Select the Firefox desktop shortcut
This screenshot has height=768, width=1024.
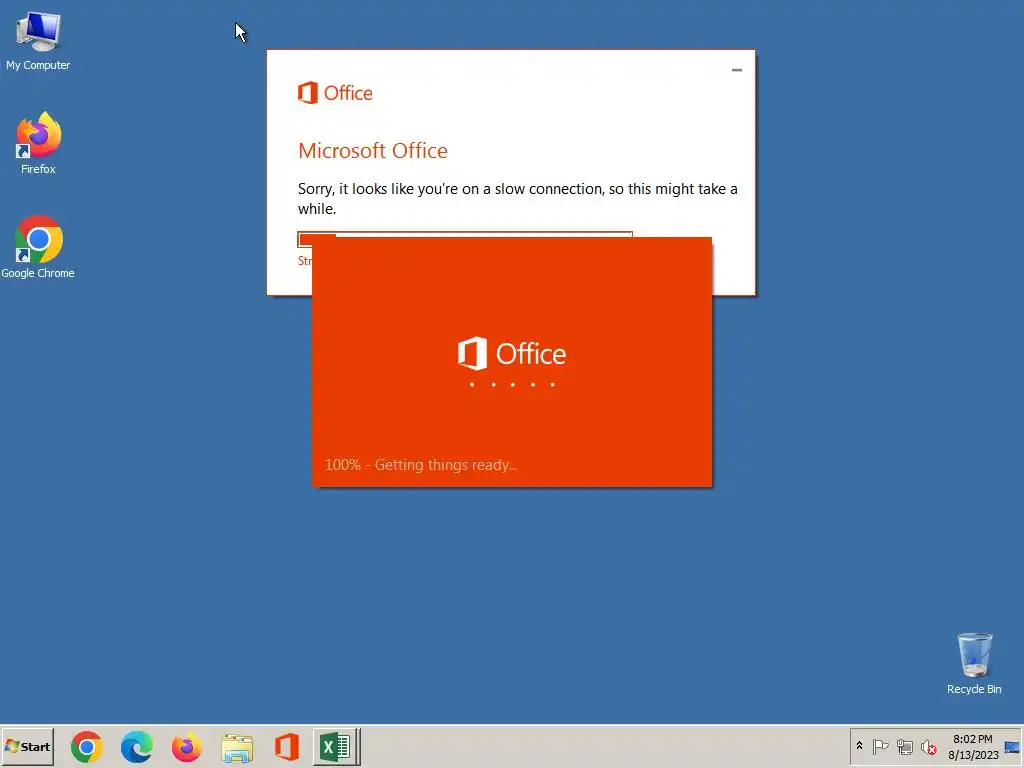(38, 143)
